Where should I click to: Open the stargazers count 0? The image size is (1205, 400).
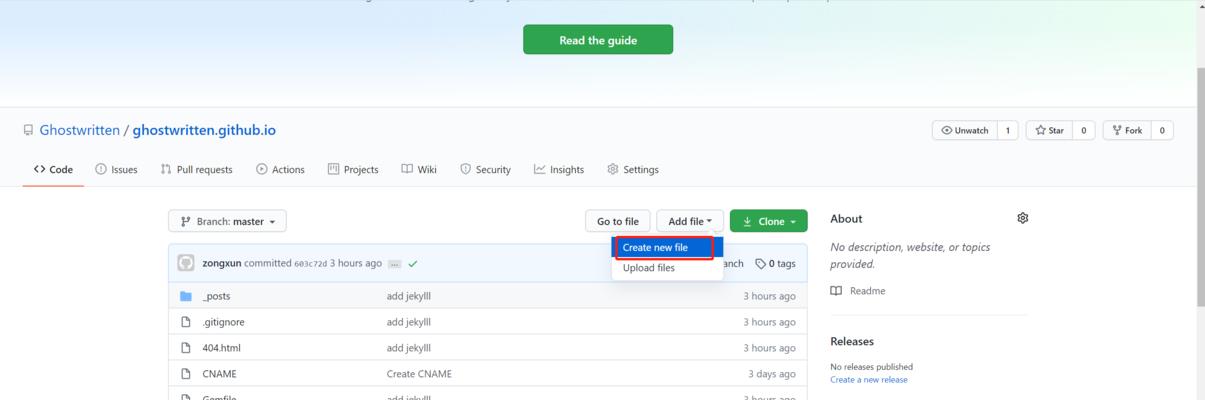pyautogui.click(x=1083, y=130)
